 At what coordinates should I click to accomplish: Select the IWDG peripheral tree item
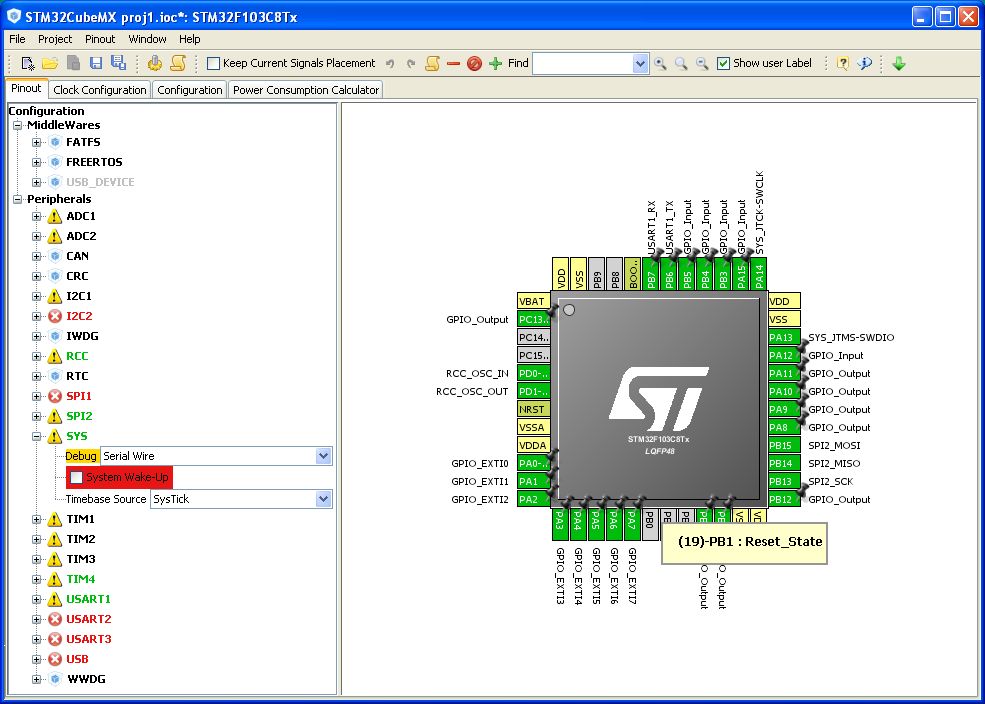point(82,336)
